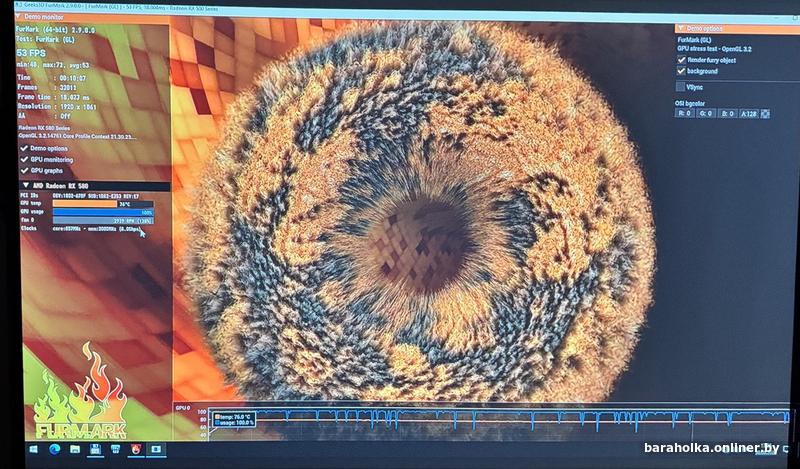Screen dimensions: 800x469
Task: Open File Explorer from the taskbar
Action: pyautogui.click(x=75, y=450)
